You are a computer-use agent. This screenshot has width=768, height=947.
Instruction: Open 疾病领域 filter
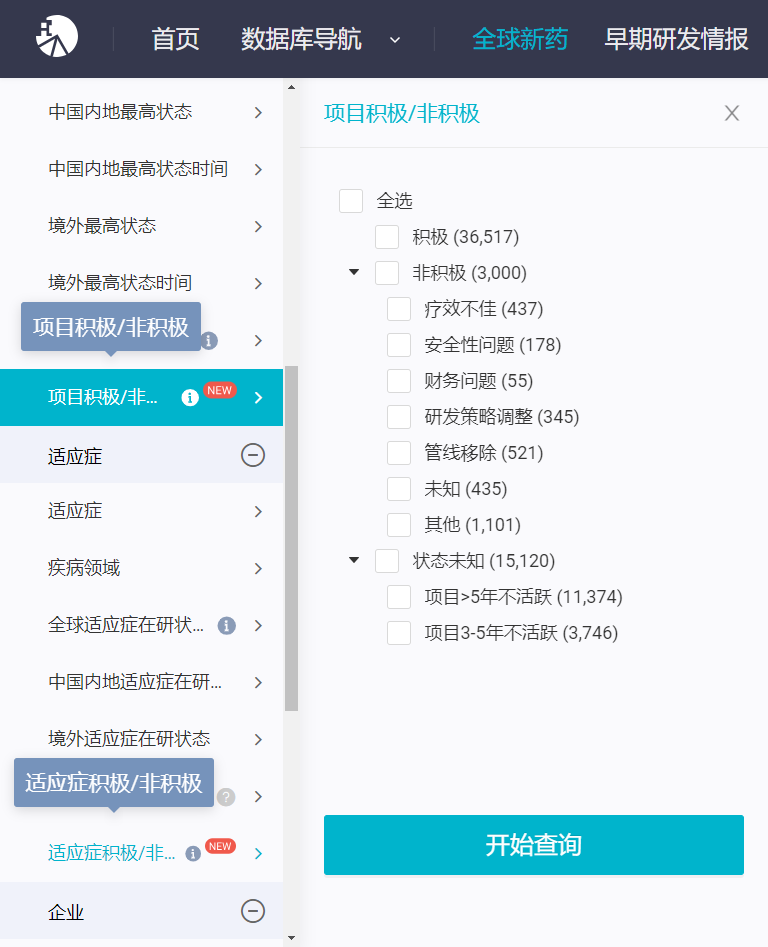point(141,568)
